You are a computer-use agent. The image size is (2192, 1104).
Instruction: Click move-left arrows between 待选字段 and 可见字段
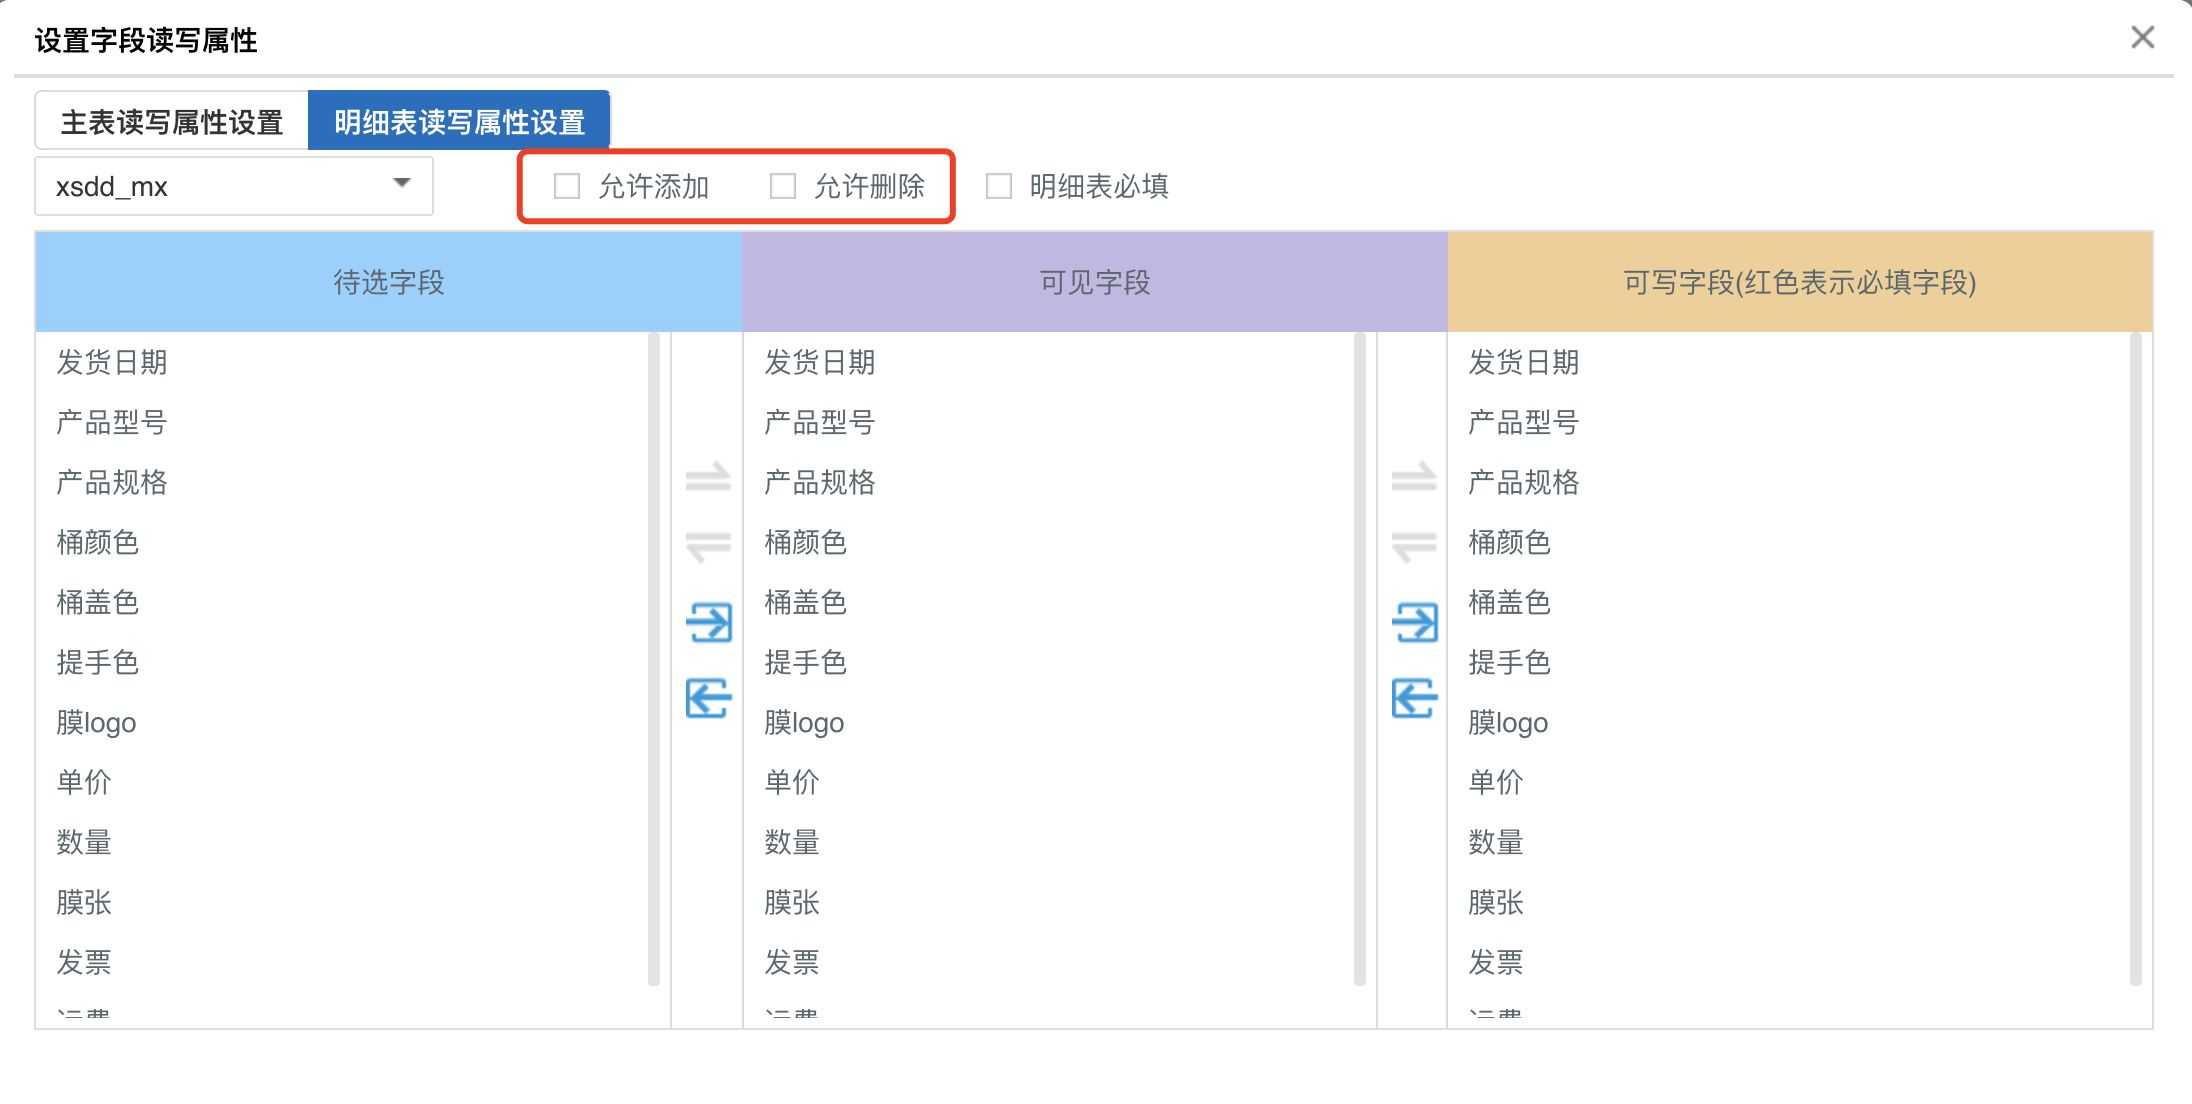(707, 546)
